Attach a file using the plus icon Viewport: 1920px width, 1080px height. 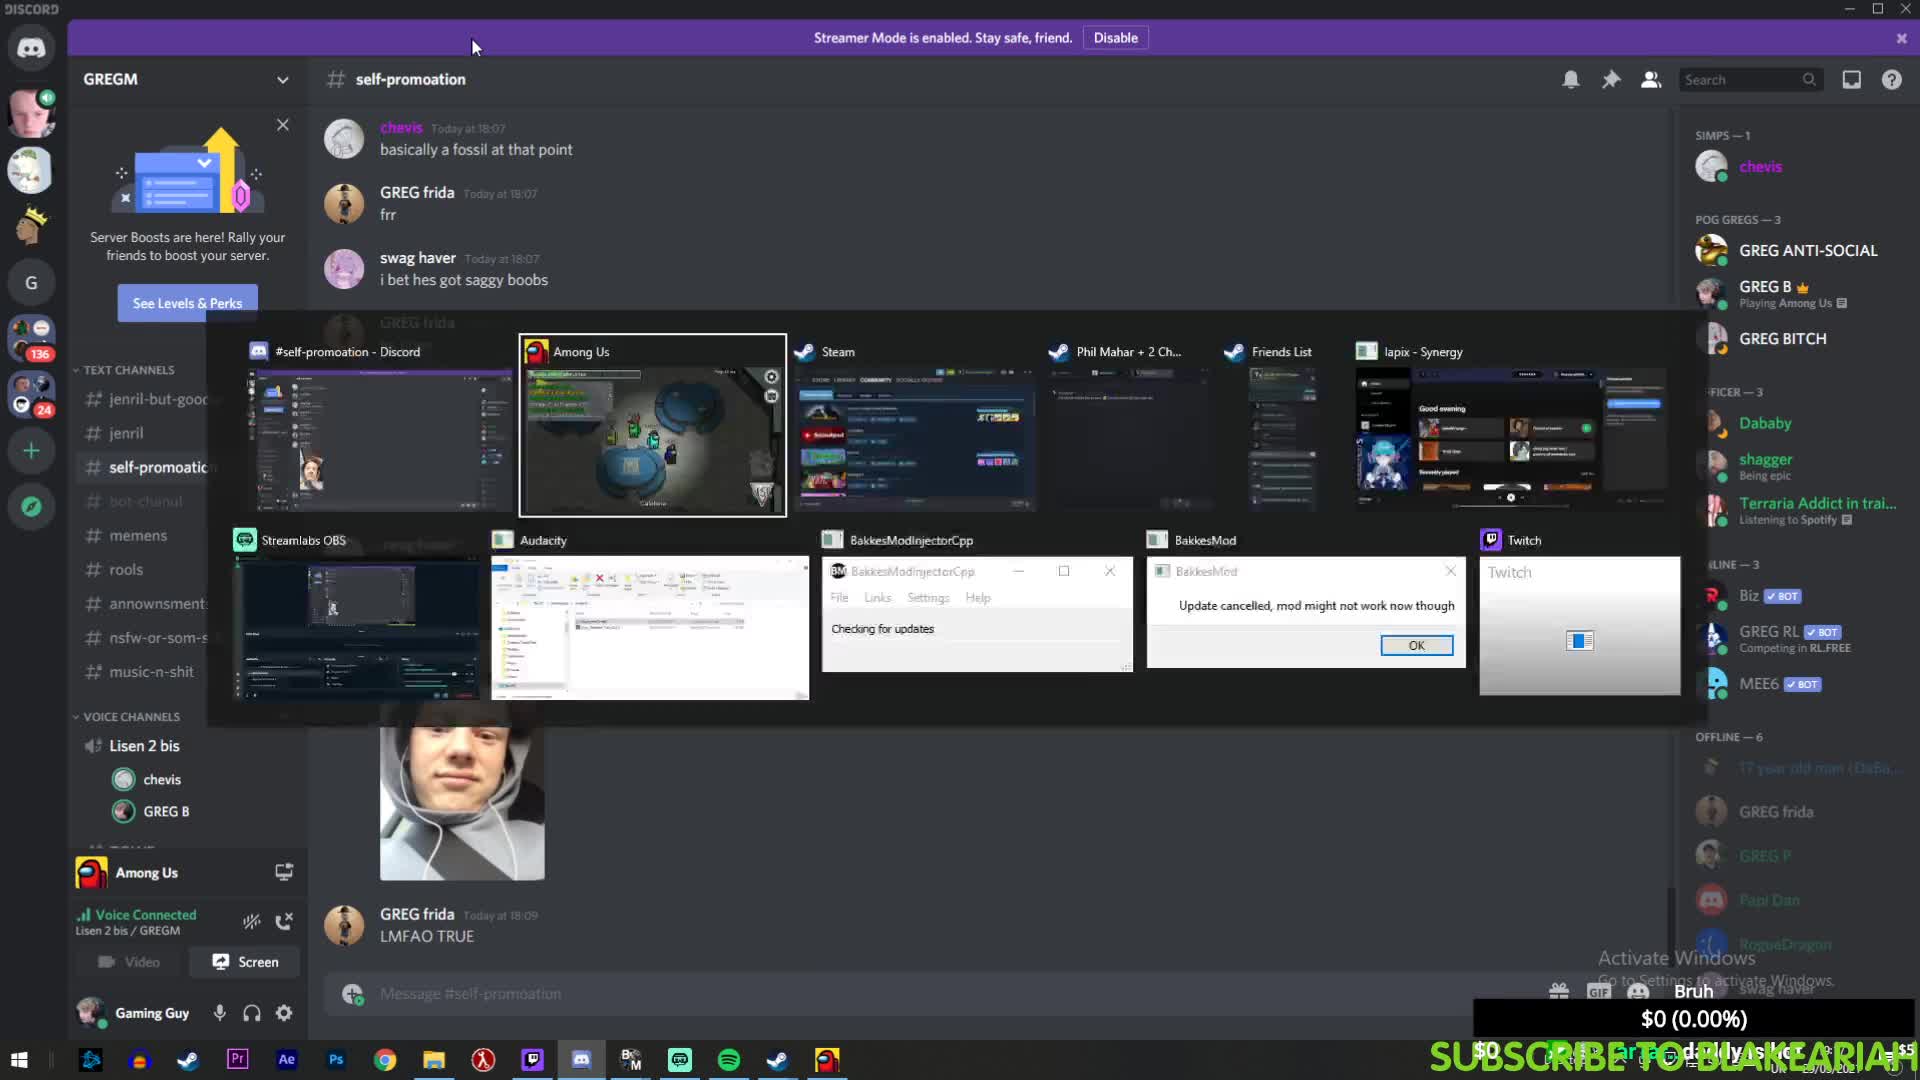pos(352,994)
